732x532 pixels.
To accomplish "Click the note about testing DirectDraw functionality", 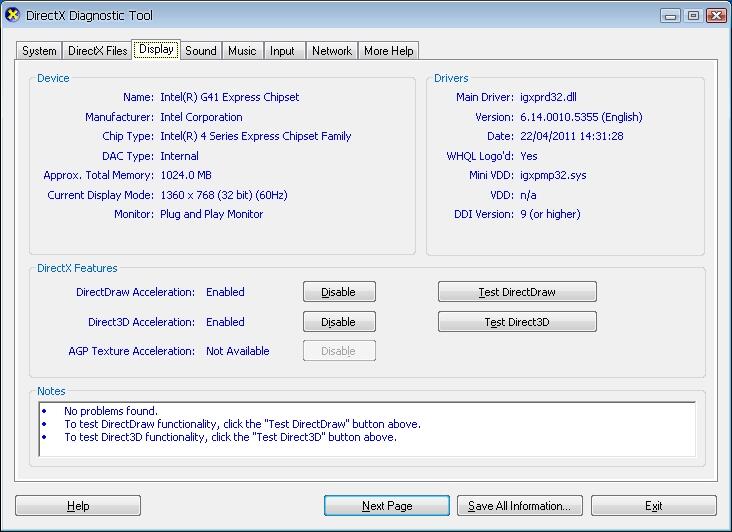I will pyautogui.click(x=242, y=424).
